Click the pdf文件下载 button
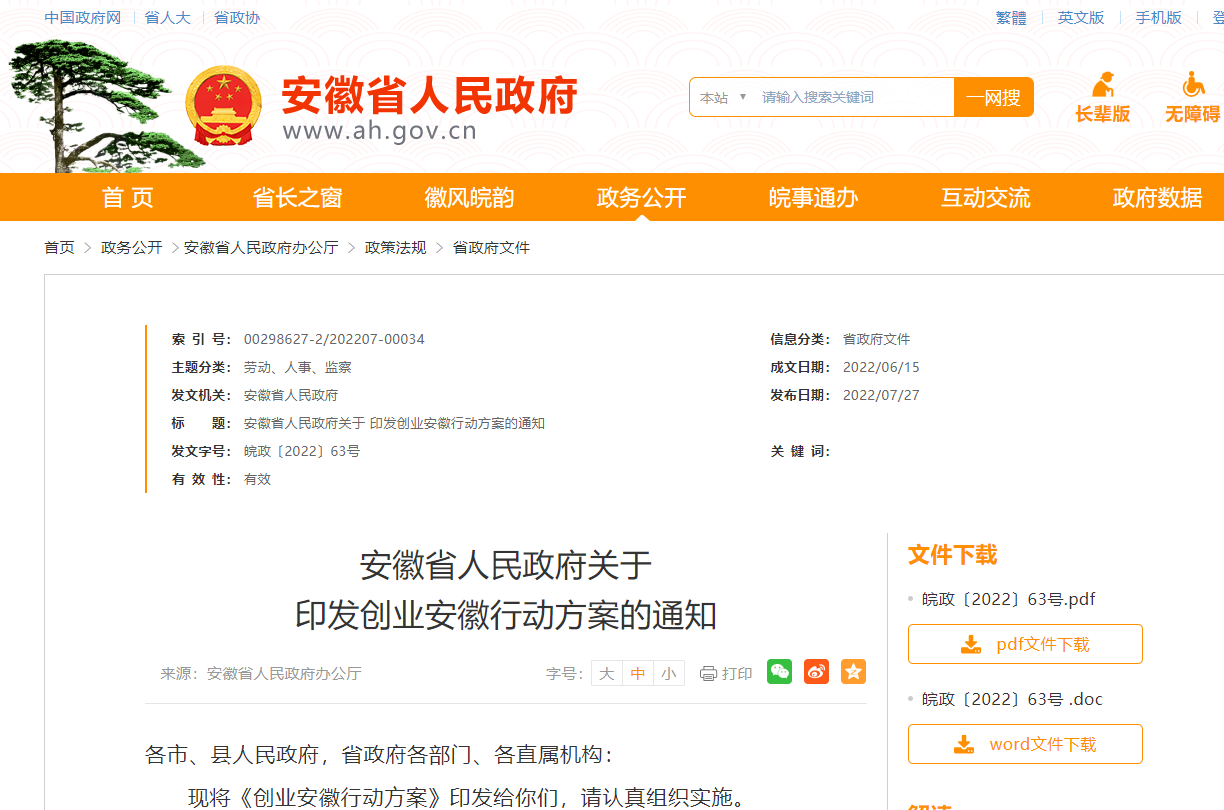 1025,644
